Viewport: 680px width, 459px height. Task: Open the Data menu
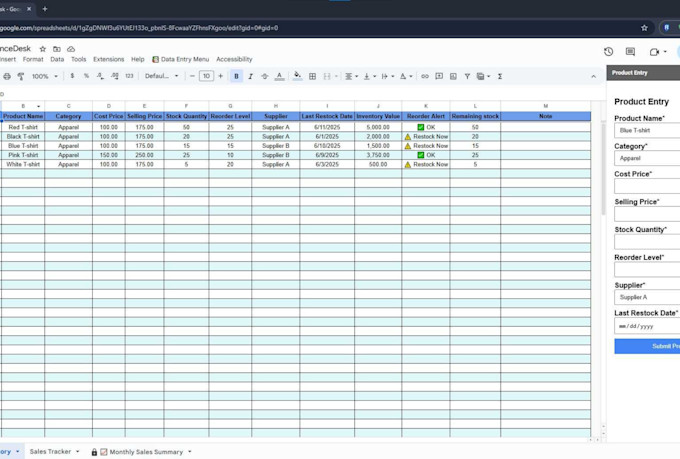point(57,59)
